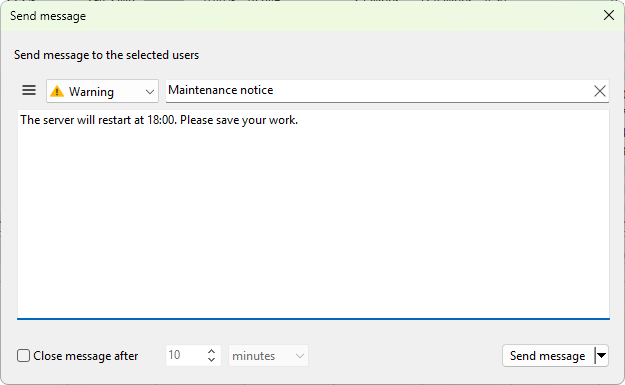Click in the message body text area

313,214
